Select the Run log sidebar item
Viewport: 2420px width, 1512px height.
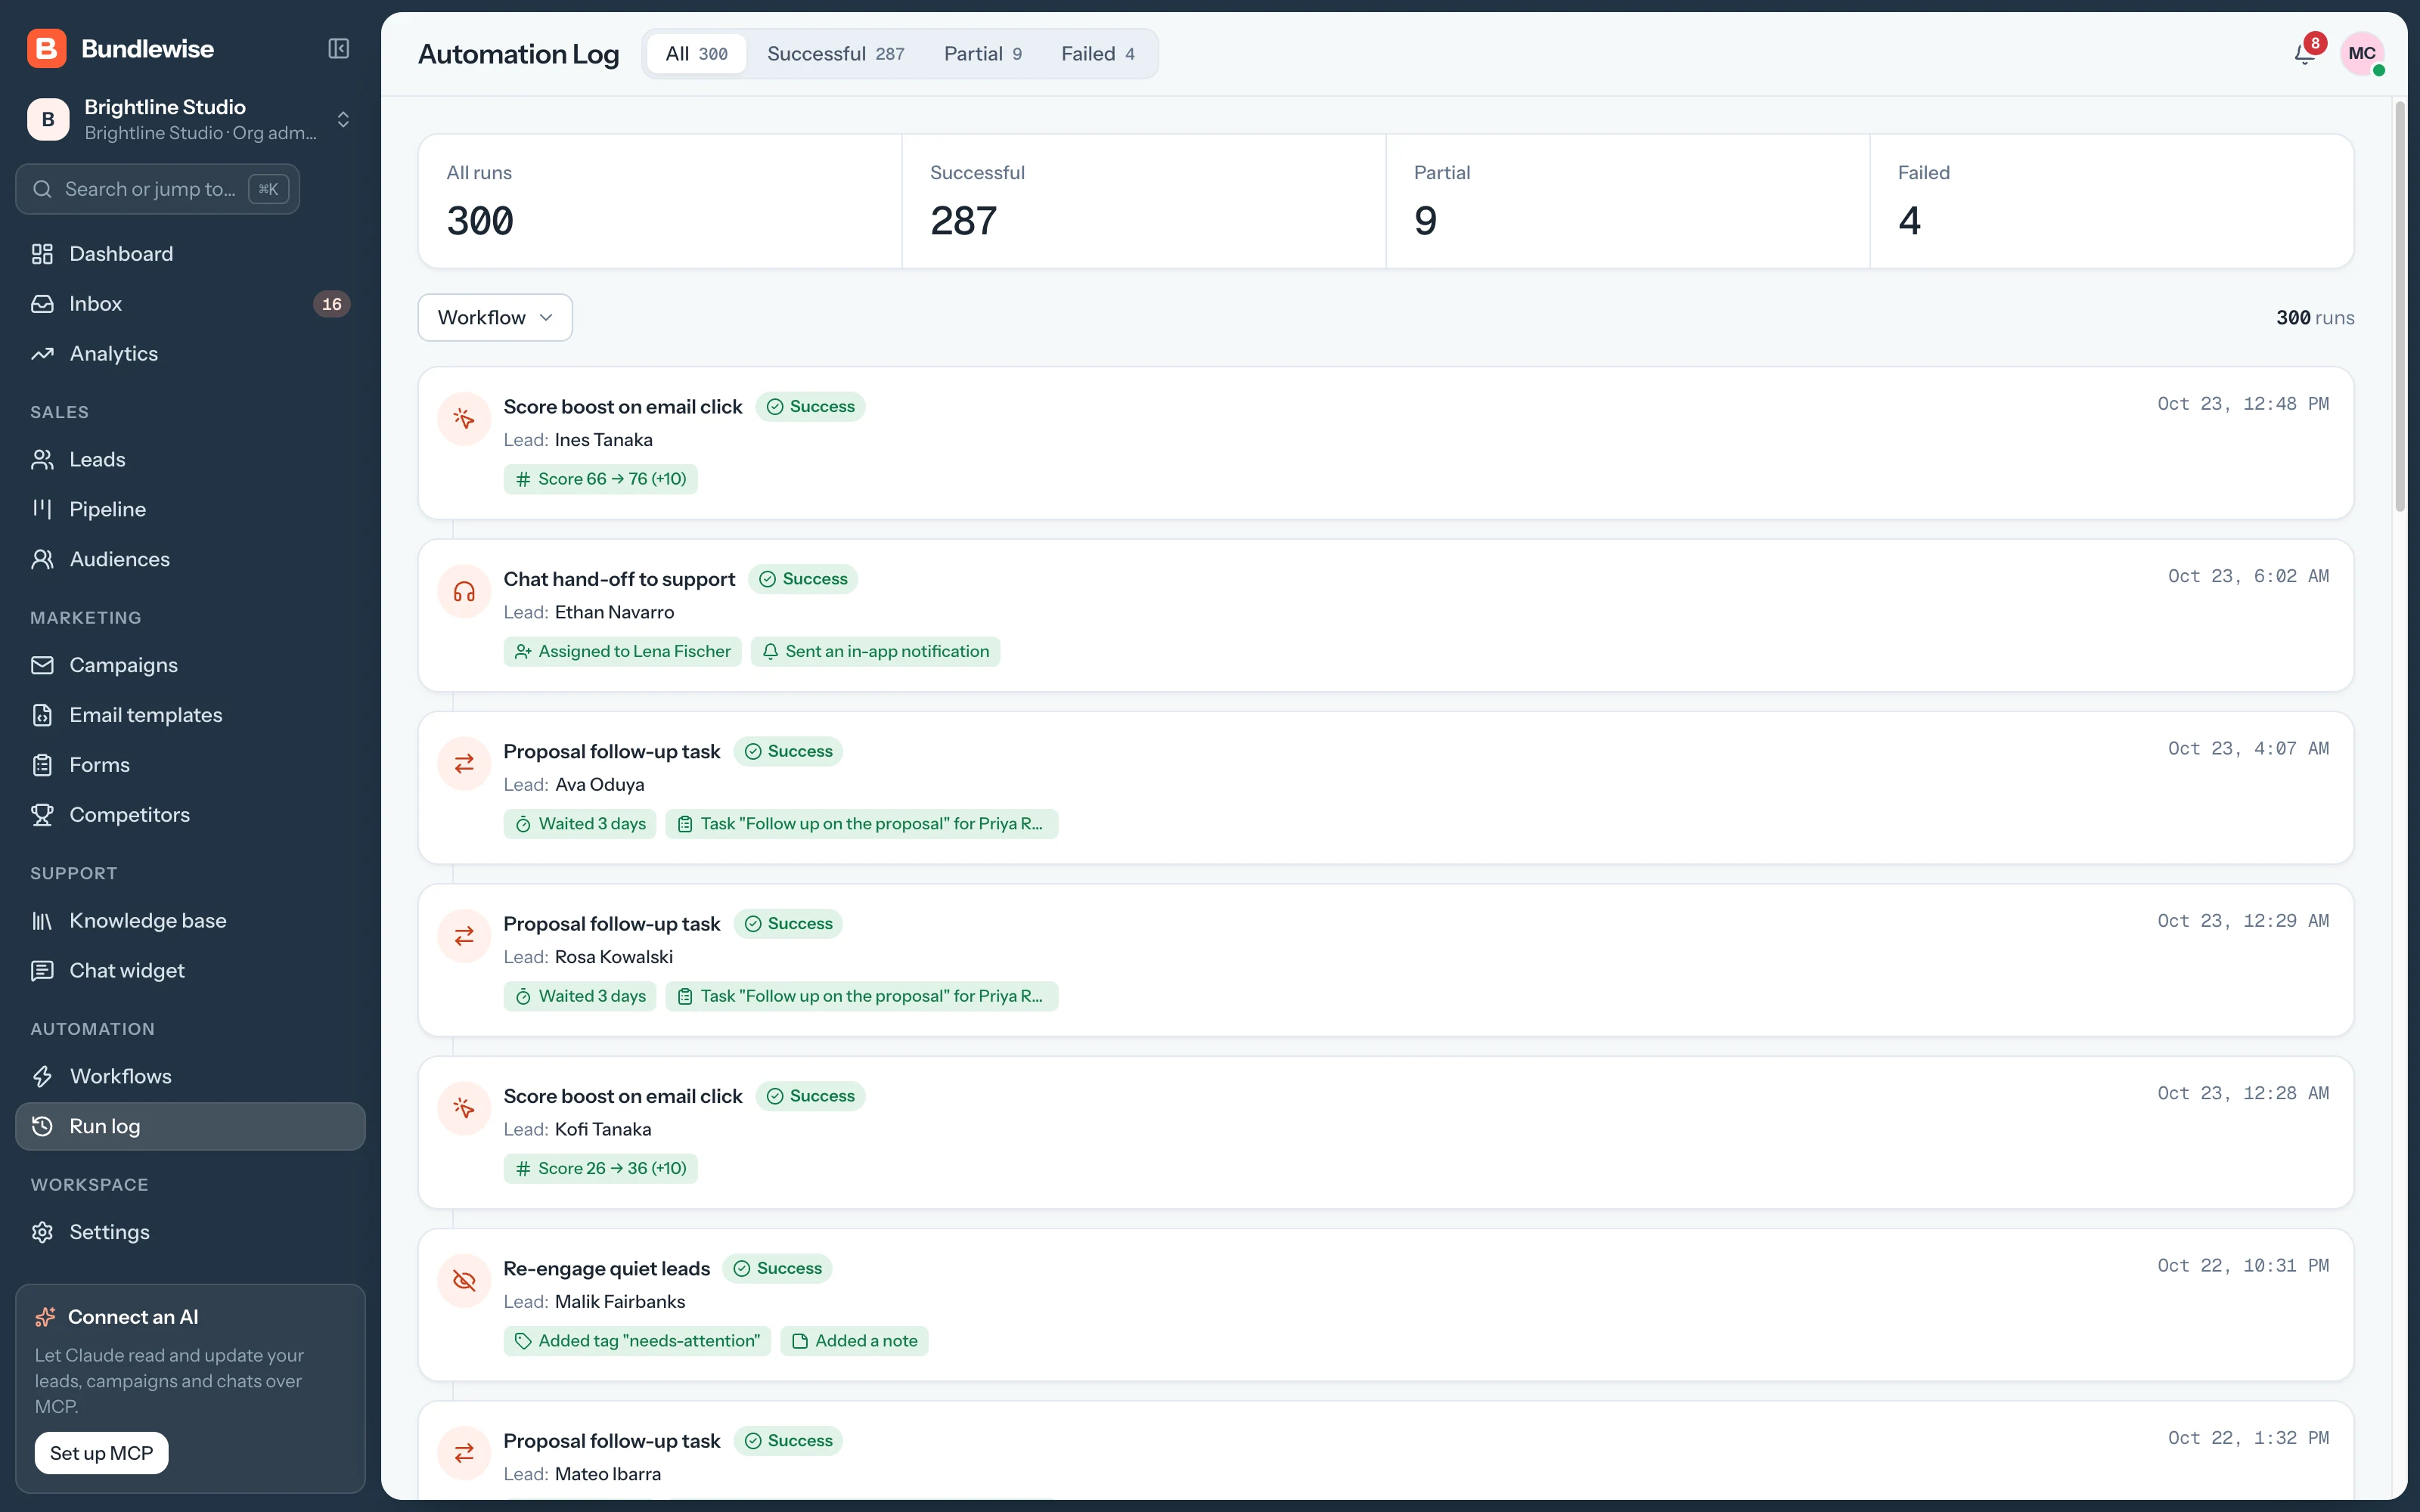(x=190, y=1126)
